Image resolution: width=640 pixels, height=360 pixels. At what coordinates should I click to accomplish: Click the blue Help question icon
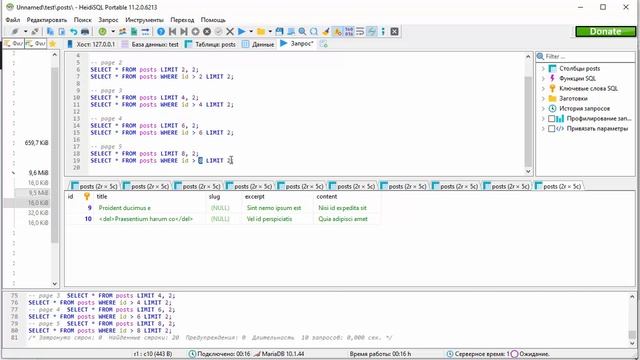(161, 31)
